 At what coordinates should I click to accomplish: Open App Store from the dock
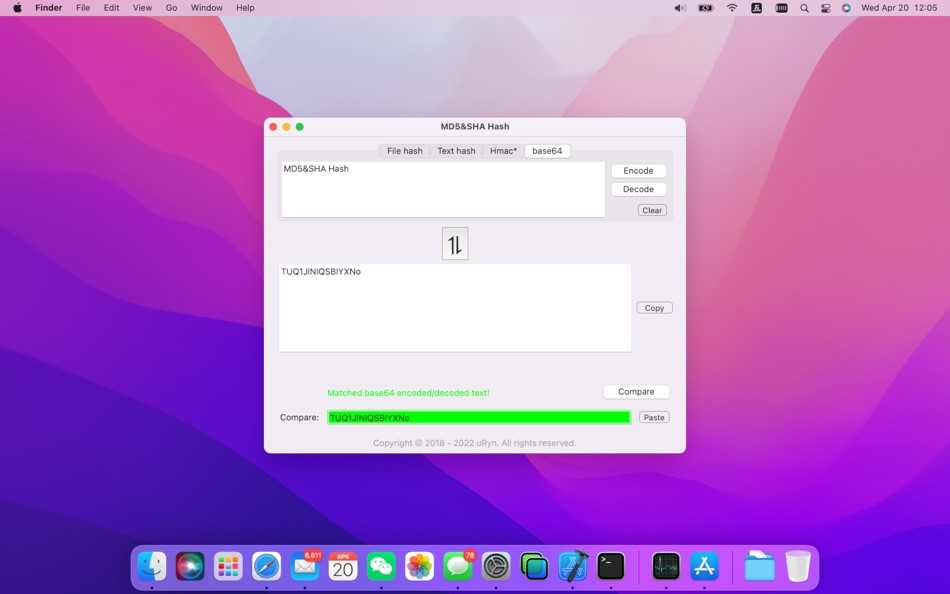704,567
